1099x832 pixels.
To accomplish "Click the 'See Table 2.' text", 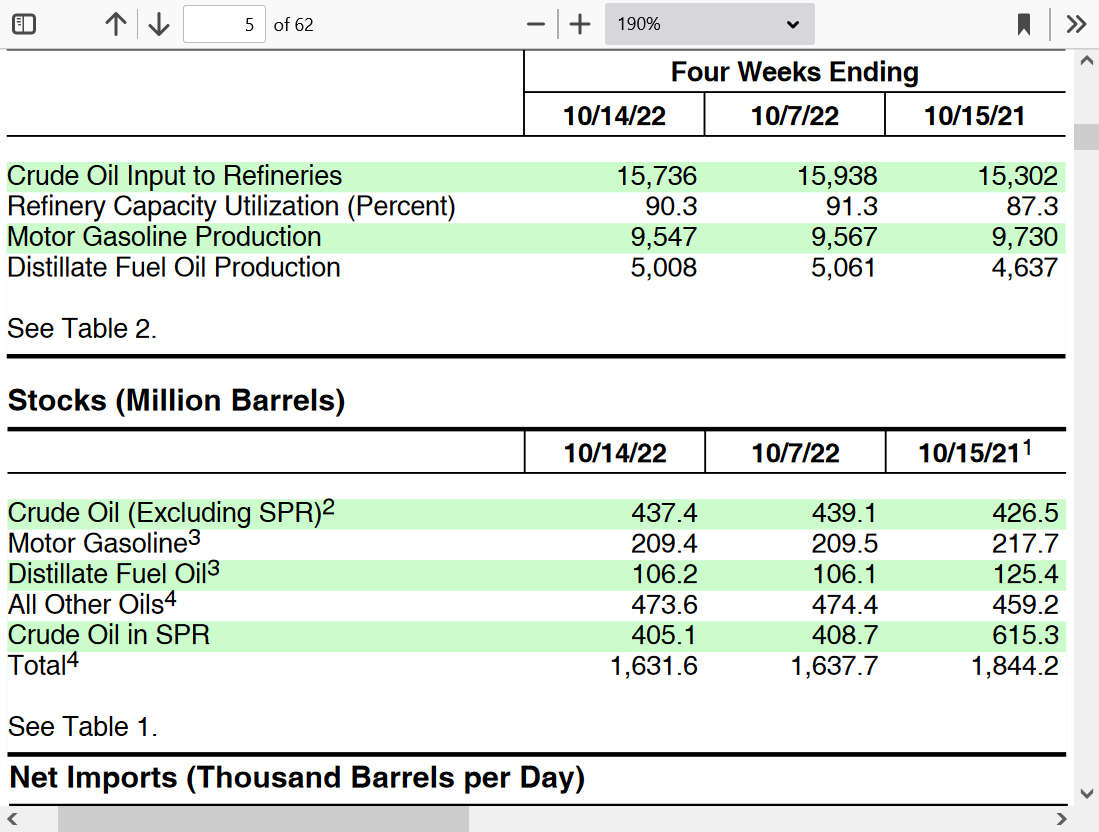I will (x=82, y=329).
